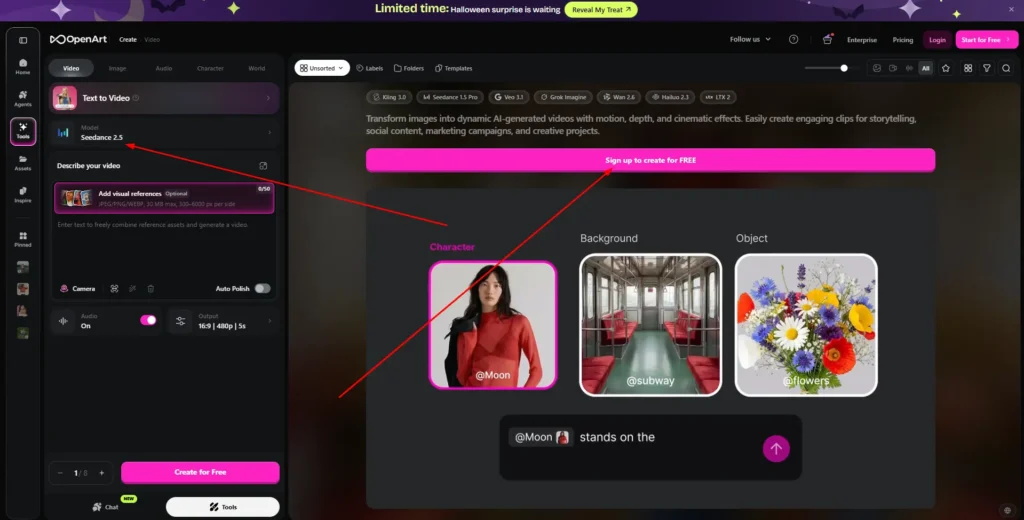Expand the prompt editor icon

tap(263, 166)
